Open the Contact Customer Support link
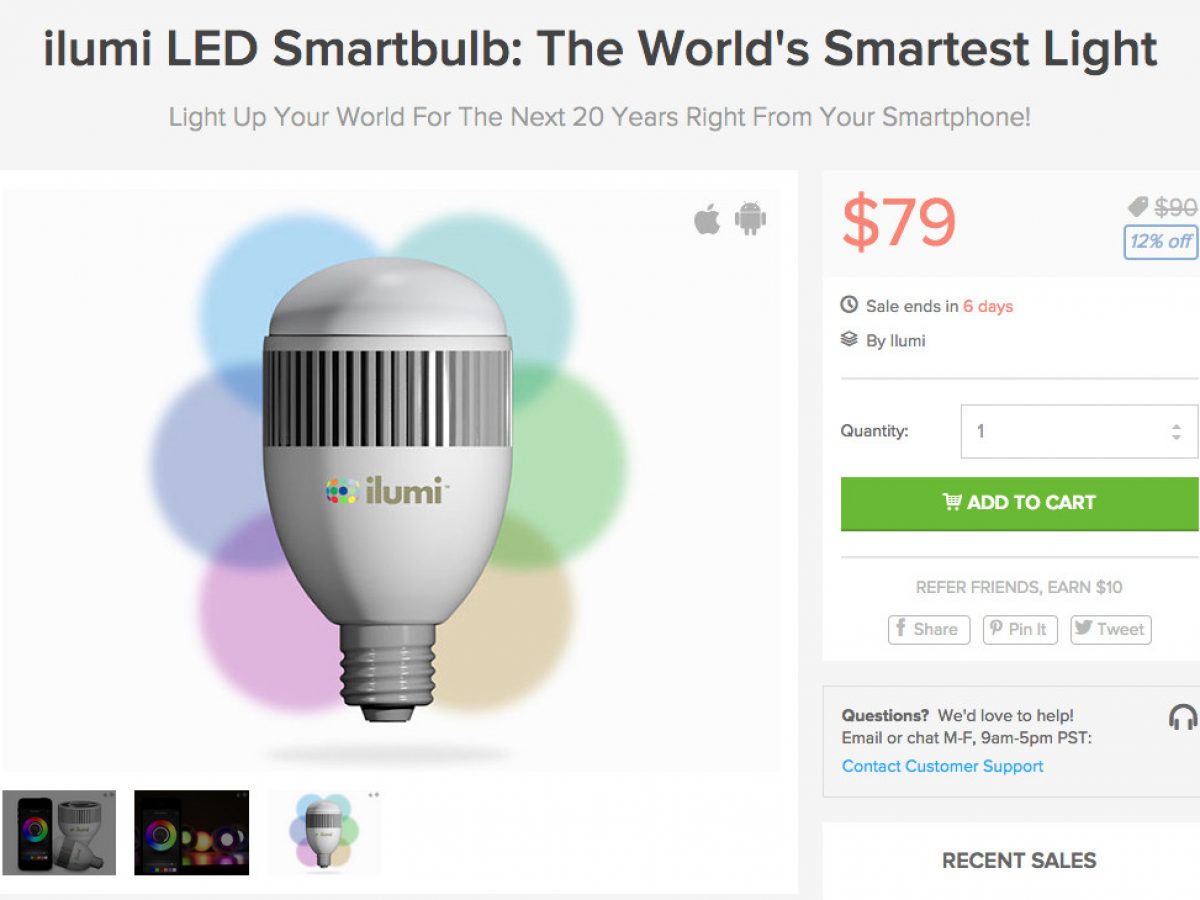1200x900 pixels. (942, 766)
